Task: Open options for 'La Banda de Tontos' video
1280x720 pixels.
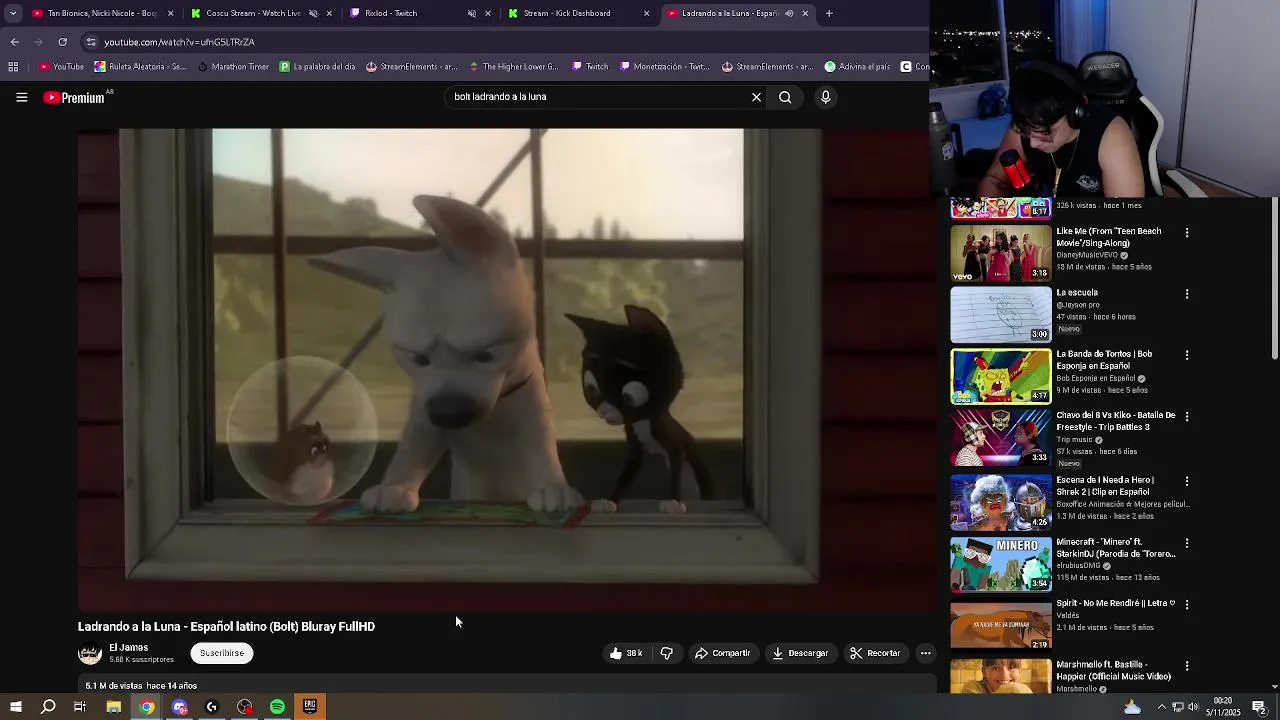Action: pos(1187,355)
